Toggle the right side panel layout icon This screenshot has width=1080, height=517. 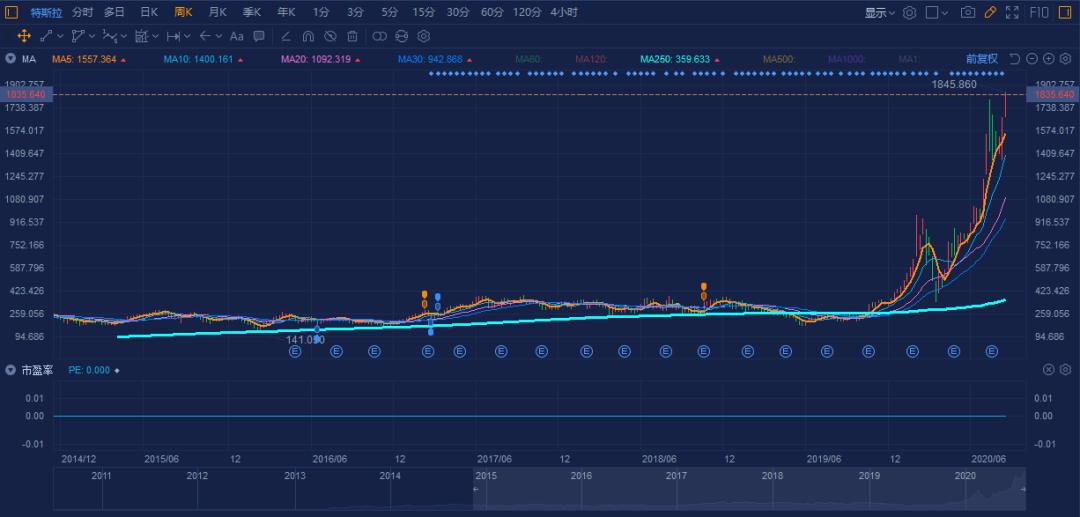[1066, 13]
